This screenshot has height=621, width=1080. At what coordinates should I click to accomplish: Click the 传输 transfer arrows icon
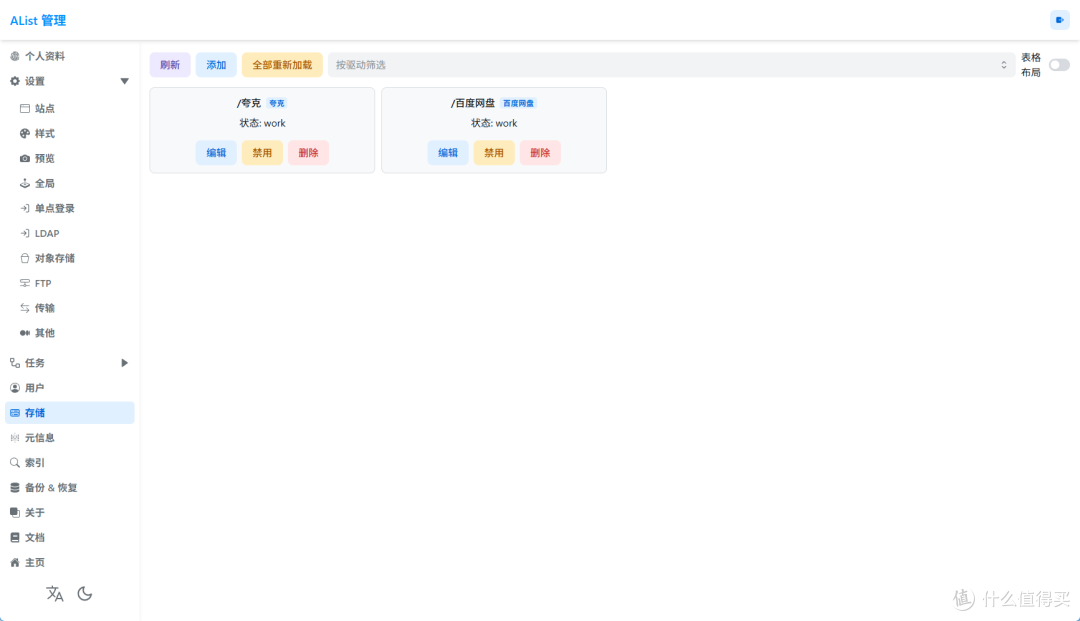point(25,308)
